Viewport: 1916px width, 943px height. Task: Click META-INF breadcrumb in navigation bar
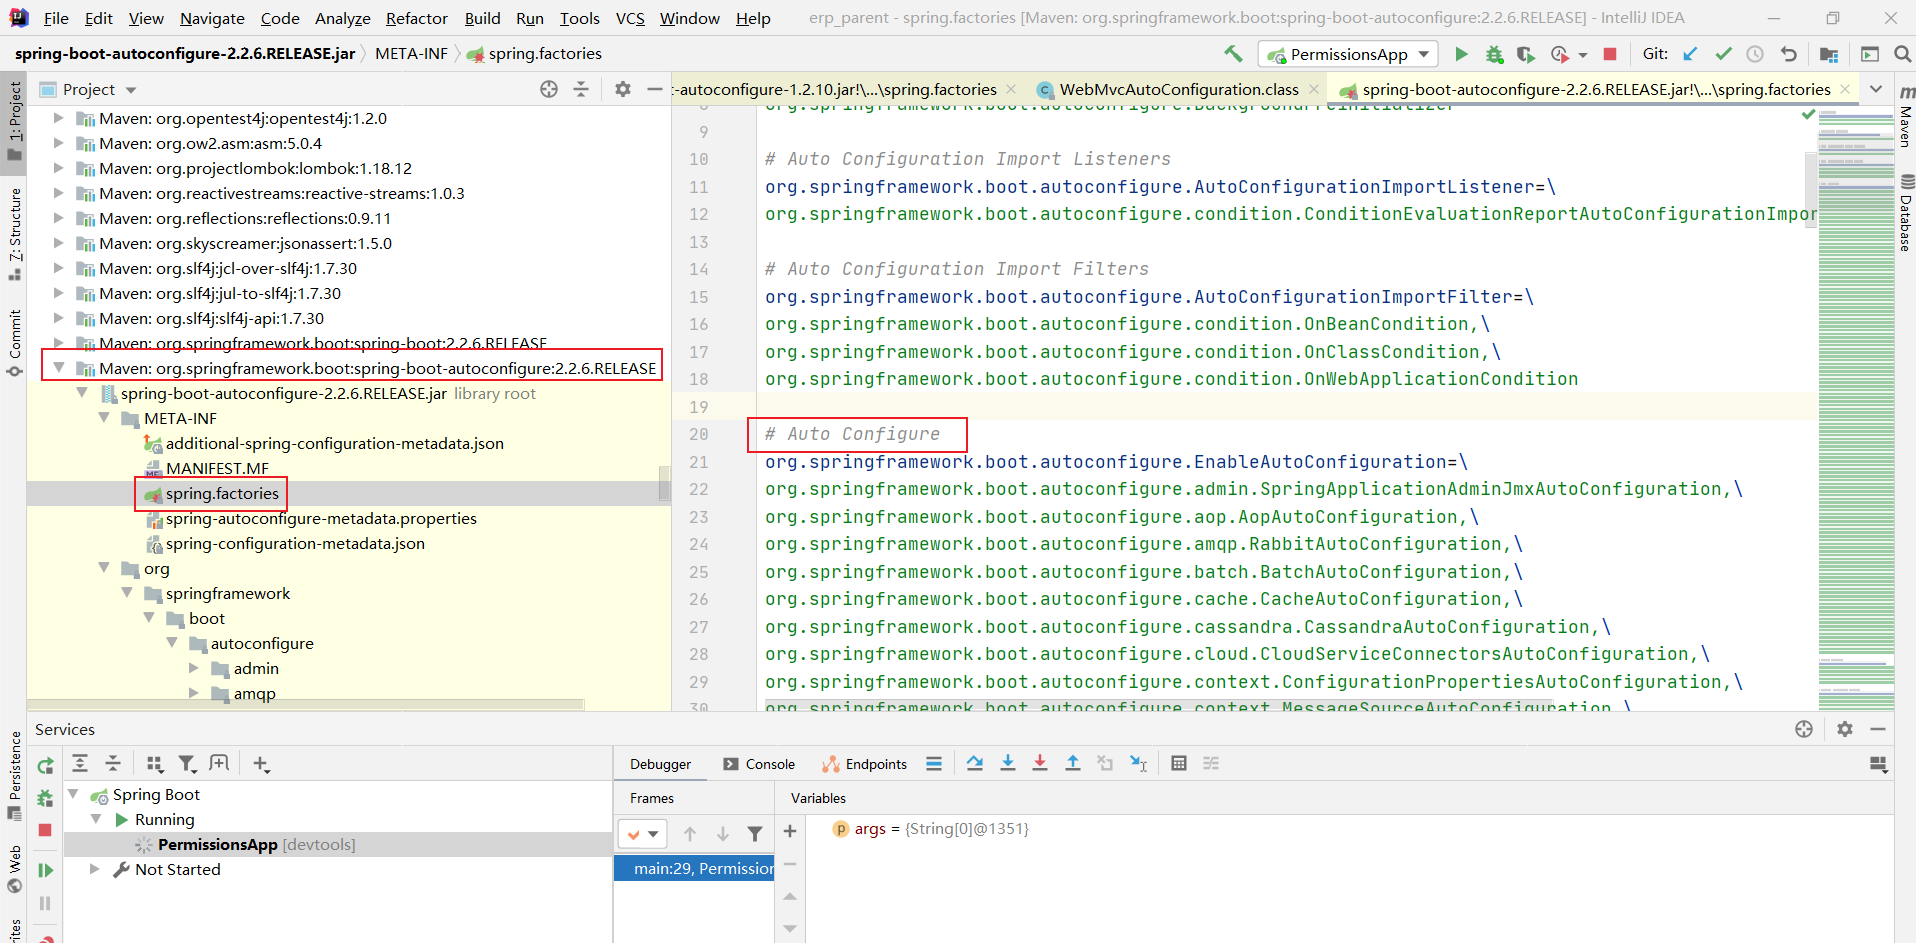(x=411, y=54)
